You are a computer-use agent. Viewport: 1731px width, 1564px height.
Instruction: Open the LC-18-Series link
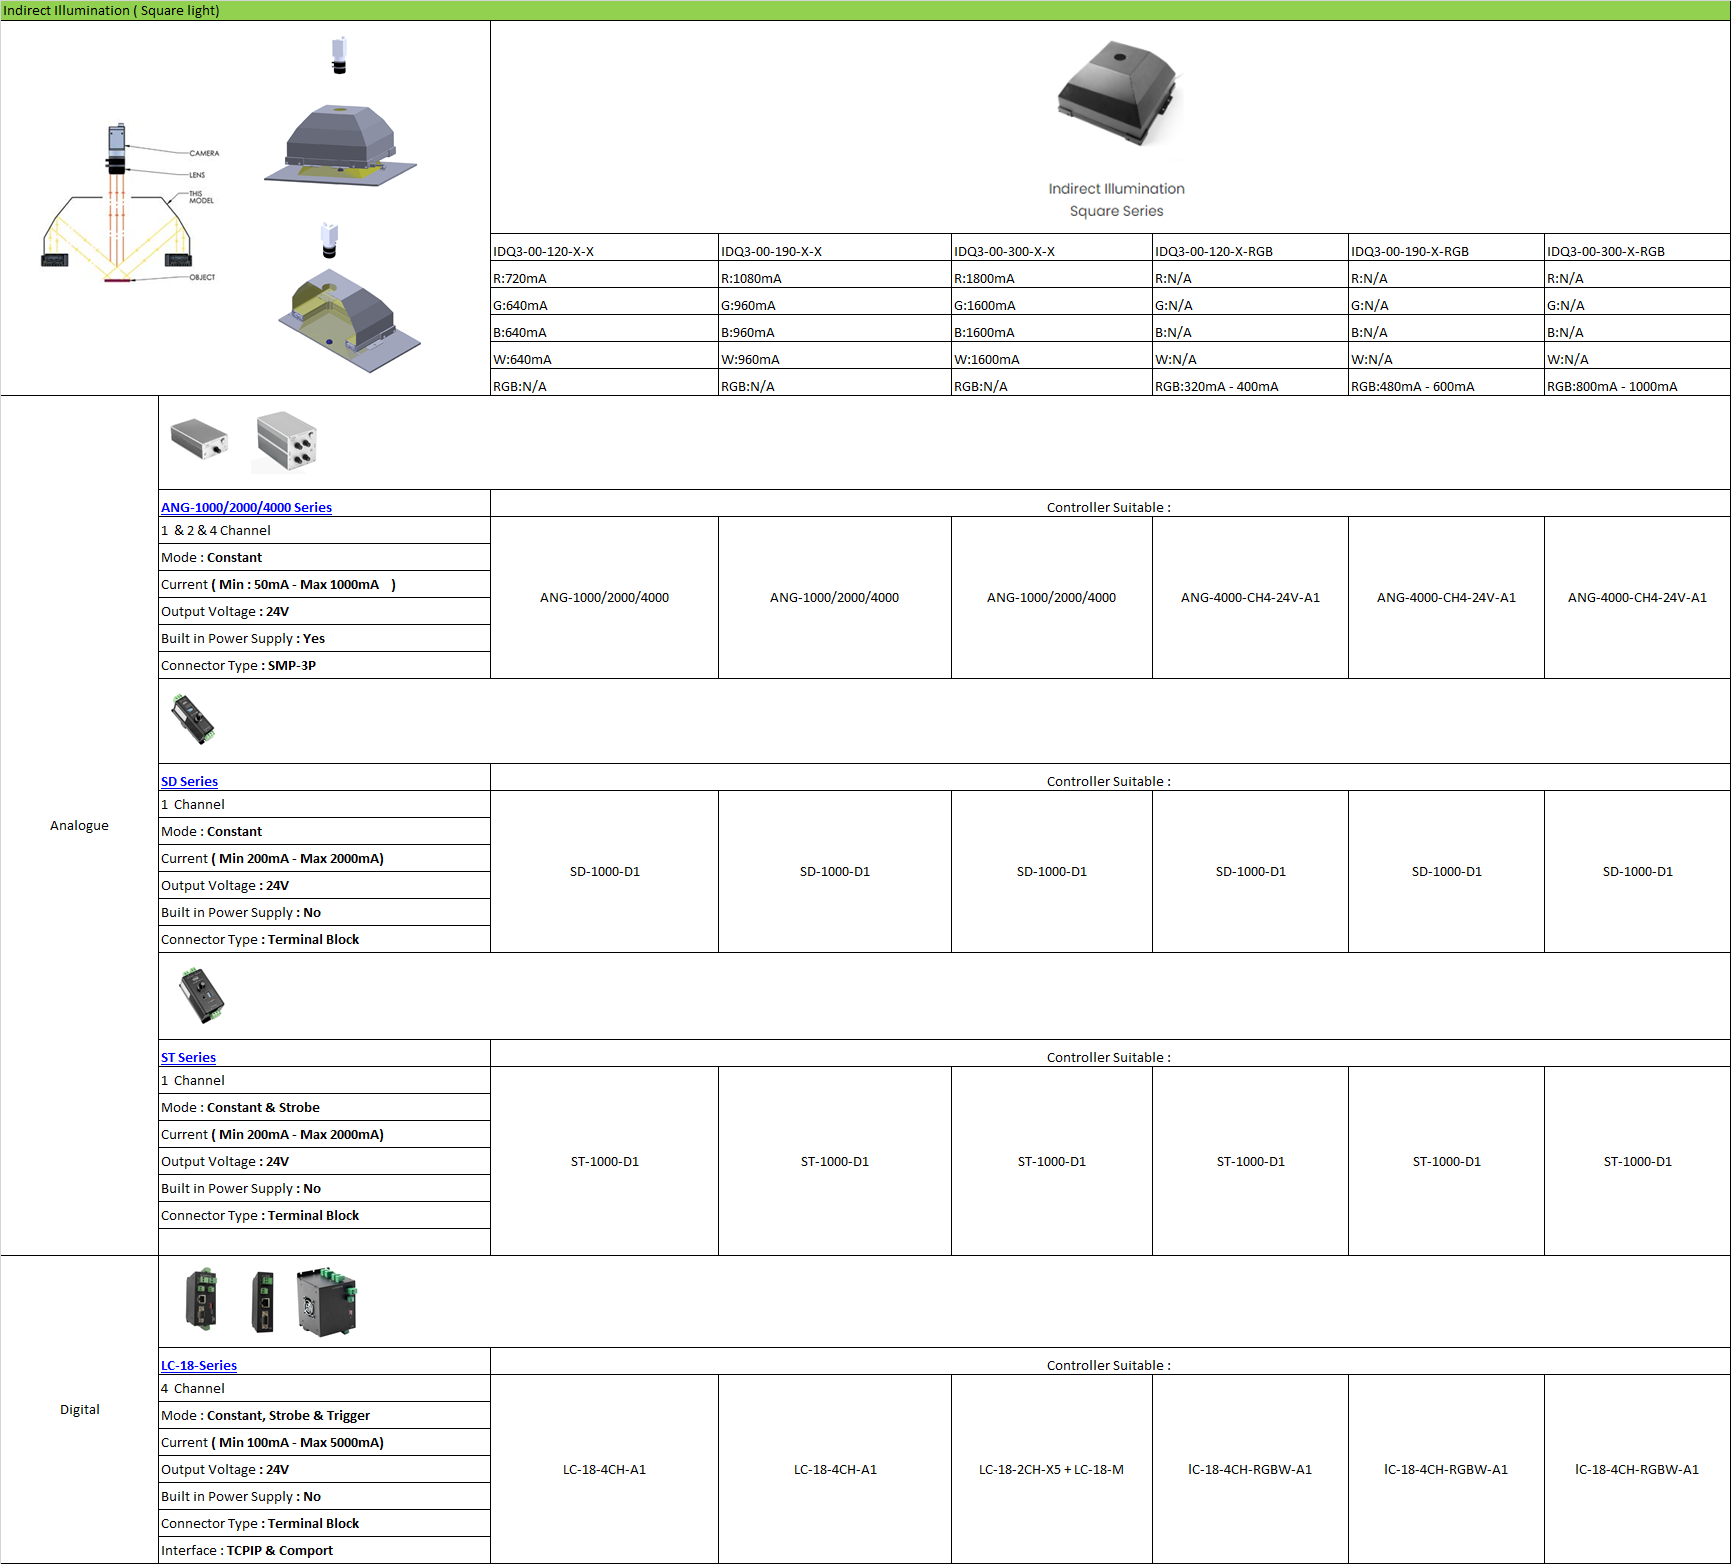click(x=199, y=1365)
